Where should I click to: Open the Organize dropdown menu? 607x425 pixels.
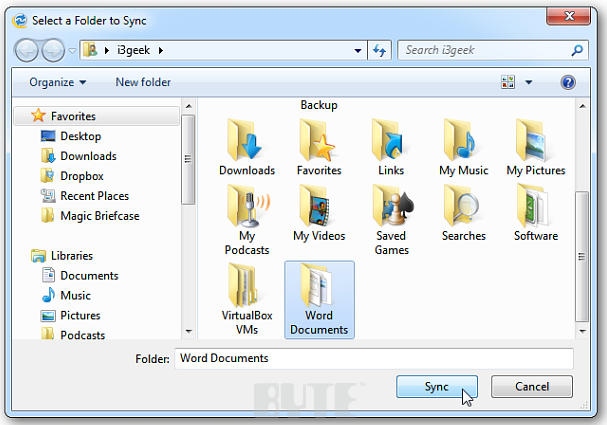[x=58, y=82]
